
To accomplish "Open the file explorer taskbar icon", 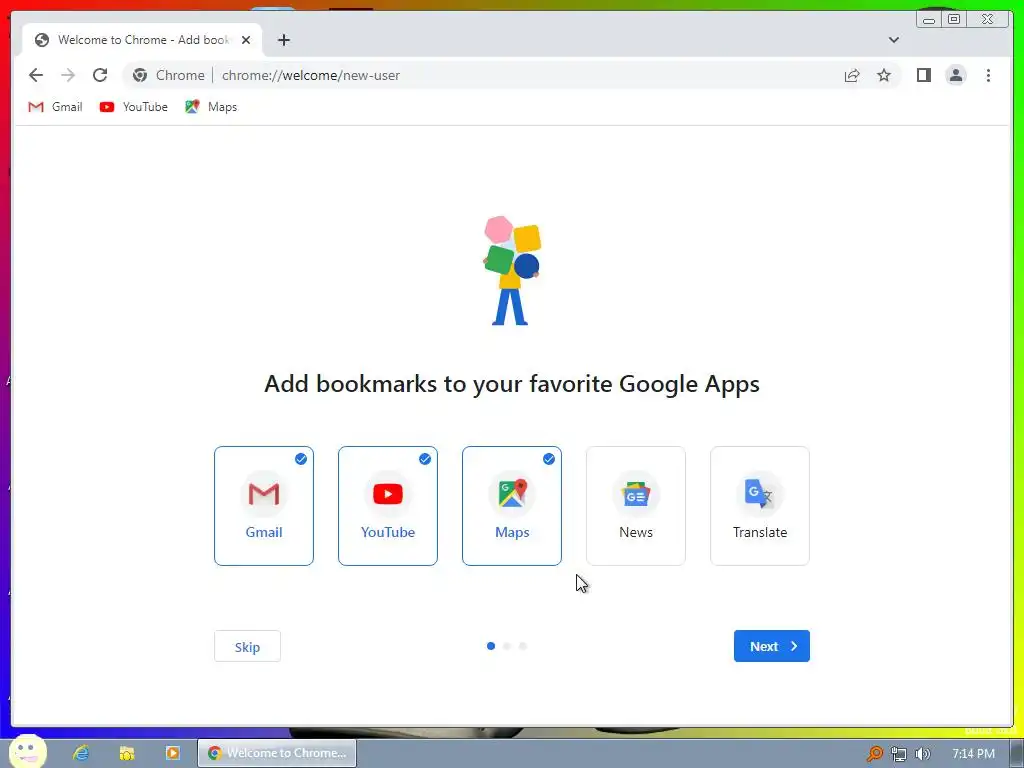I will click(x=127, y=753).
